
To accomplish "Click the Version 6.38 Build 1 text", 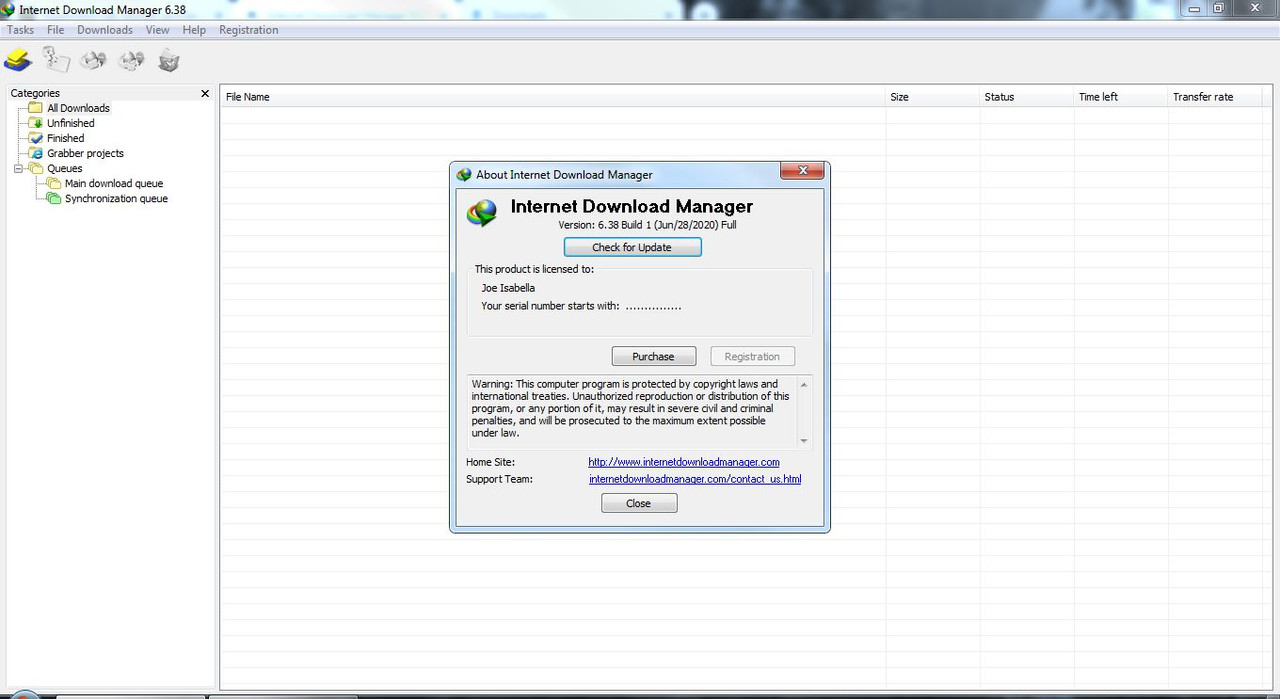I will tap(647, 225).
